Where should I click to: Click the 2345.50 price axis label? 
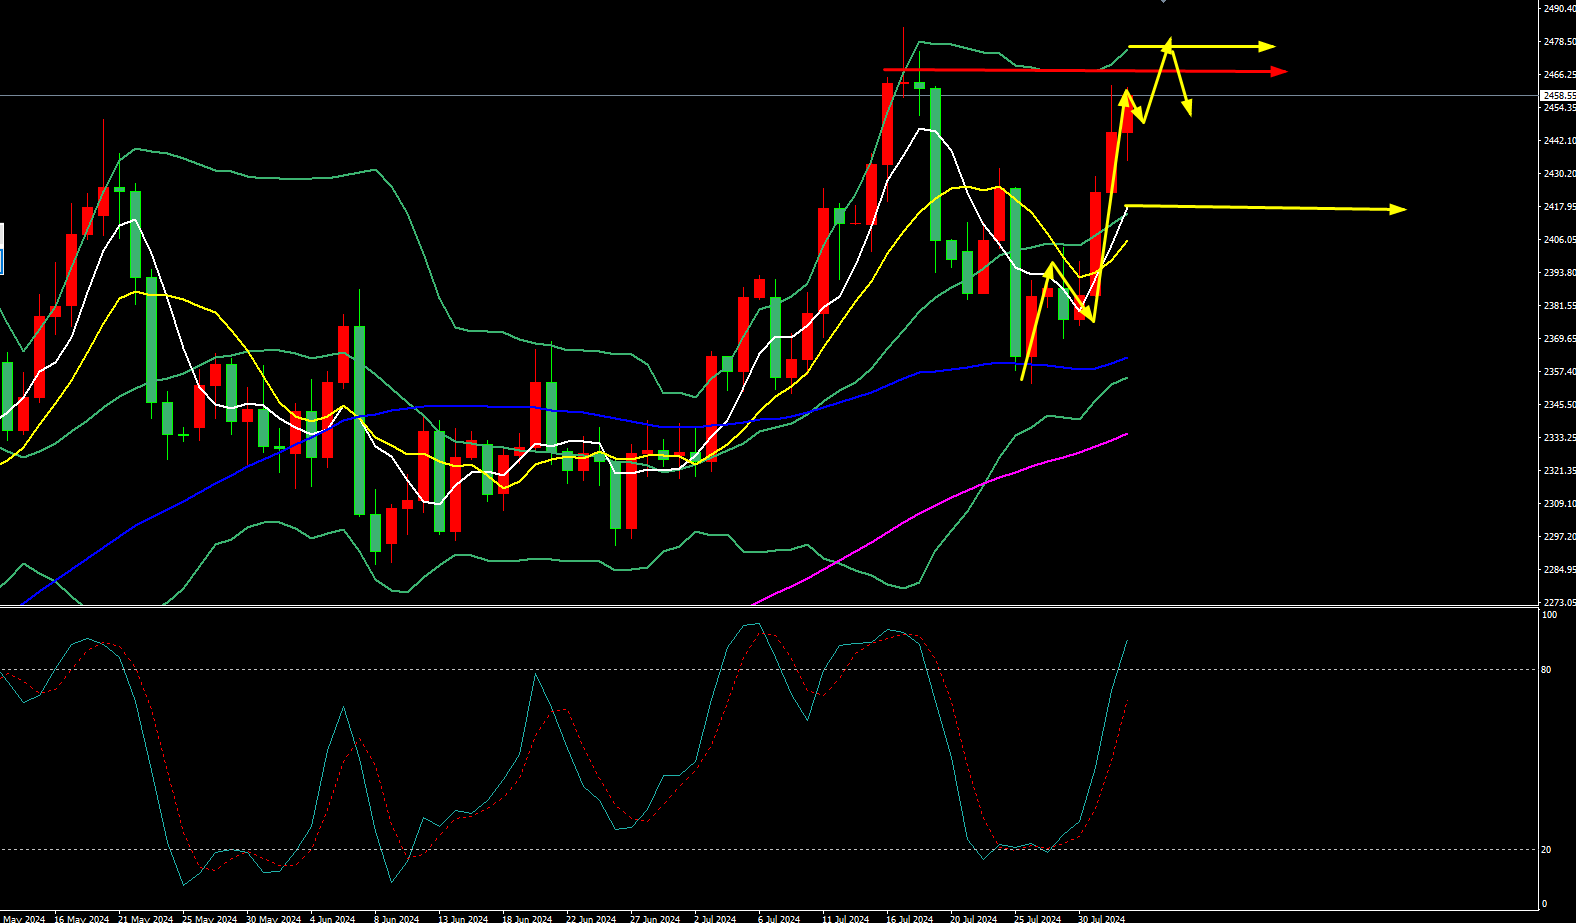[1560, 405]
